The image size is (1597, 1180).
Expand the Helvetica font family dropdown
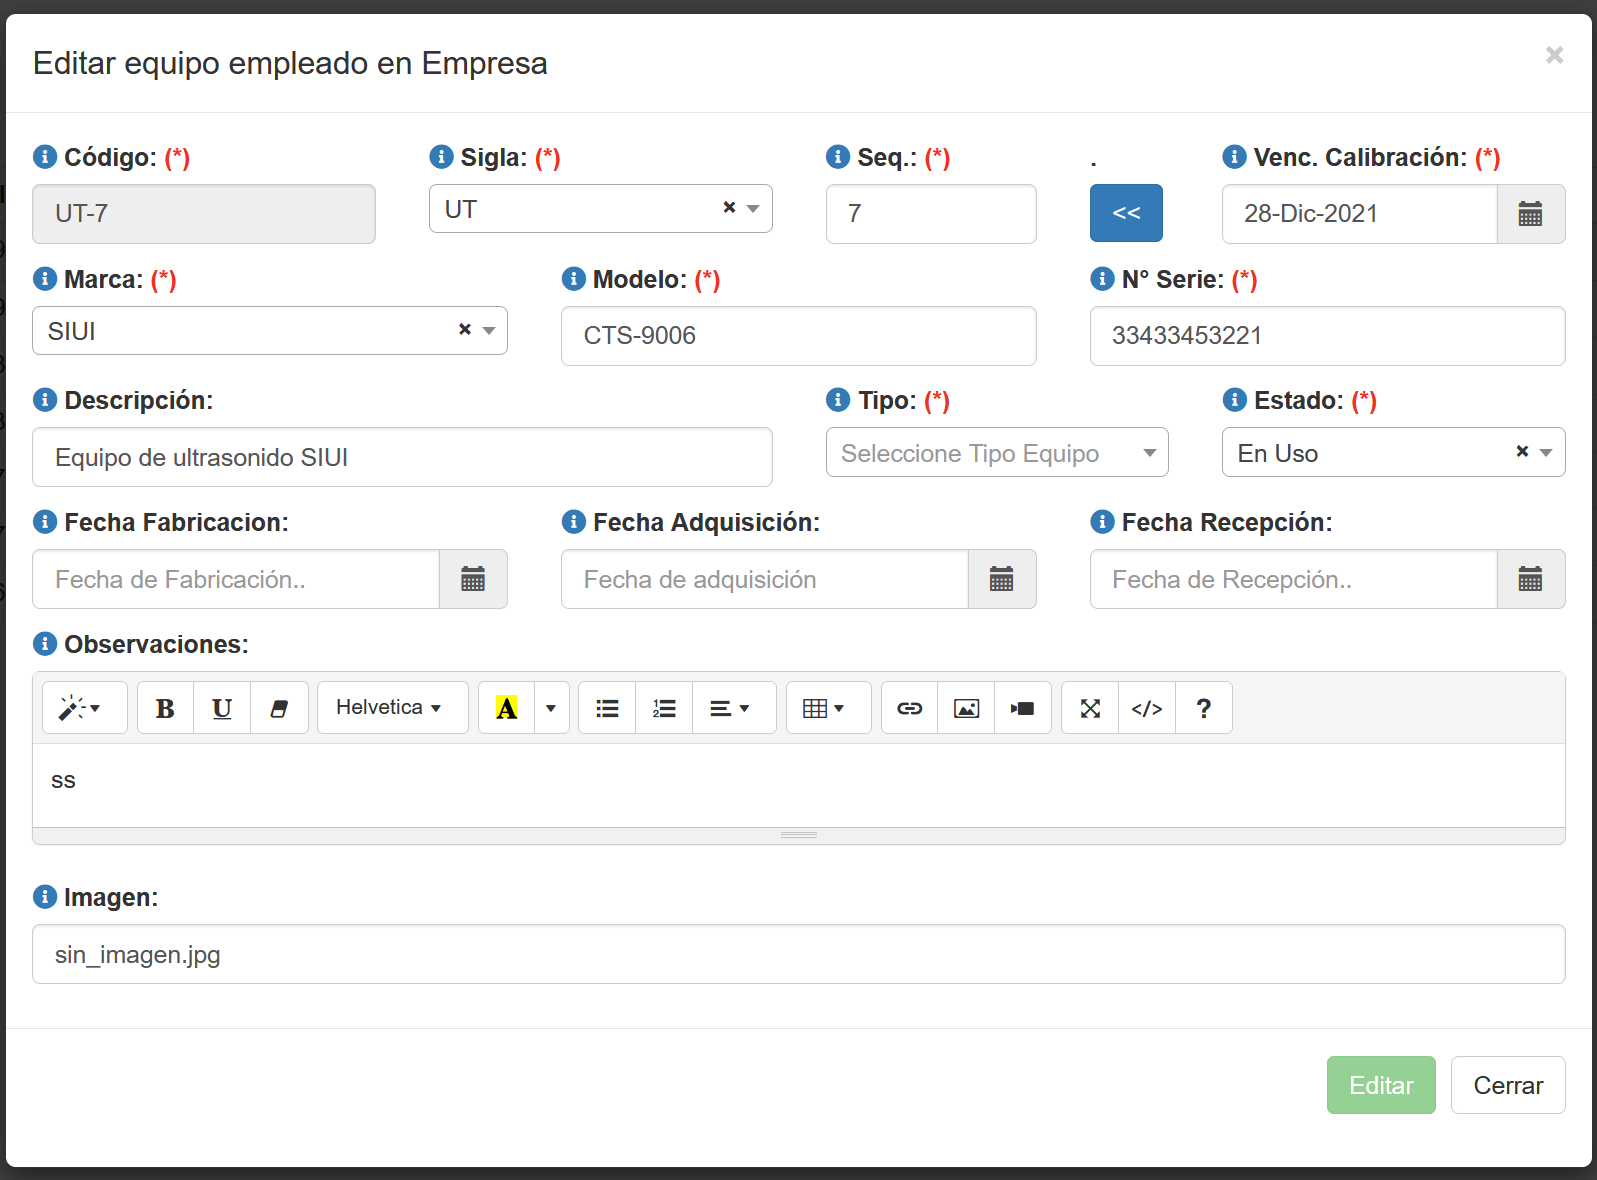(392, 708)
